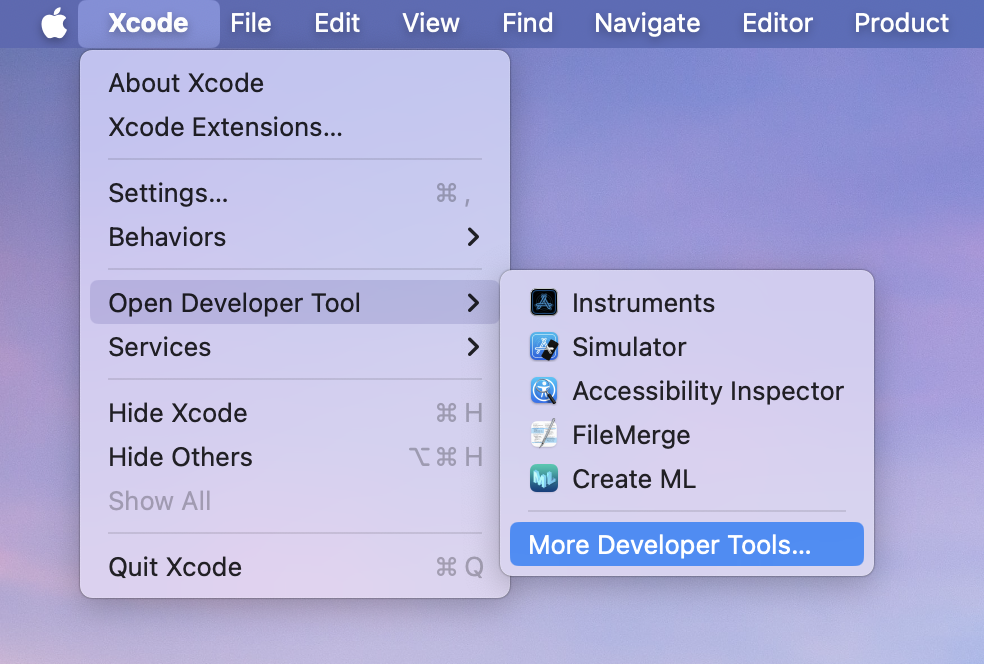984x664 pixels.
Task: Click the Create ML icon
Action: tap(543, 479)
